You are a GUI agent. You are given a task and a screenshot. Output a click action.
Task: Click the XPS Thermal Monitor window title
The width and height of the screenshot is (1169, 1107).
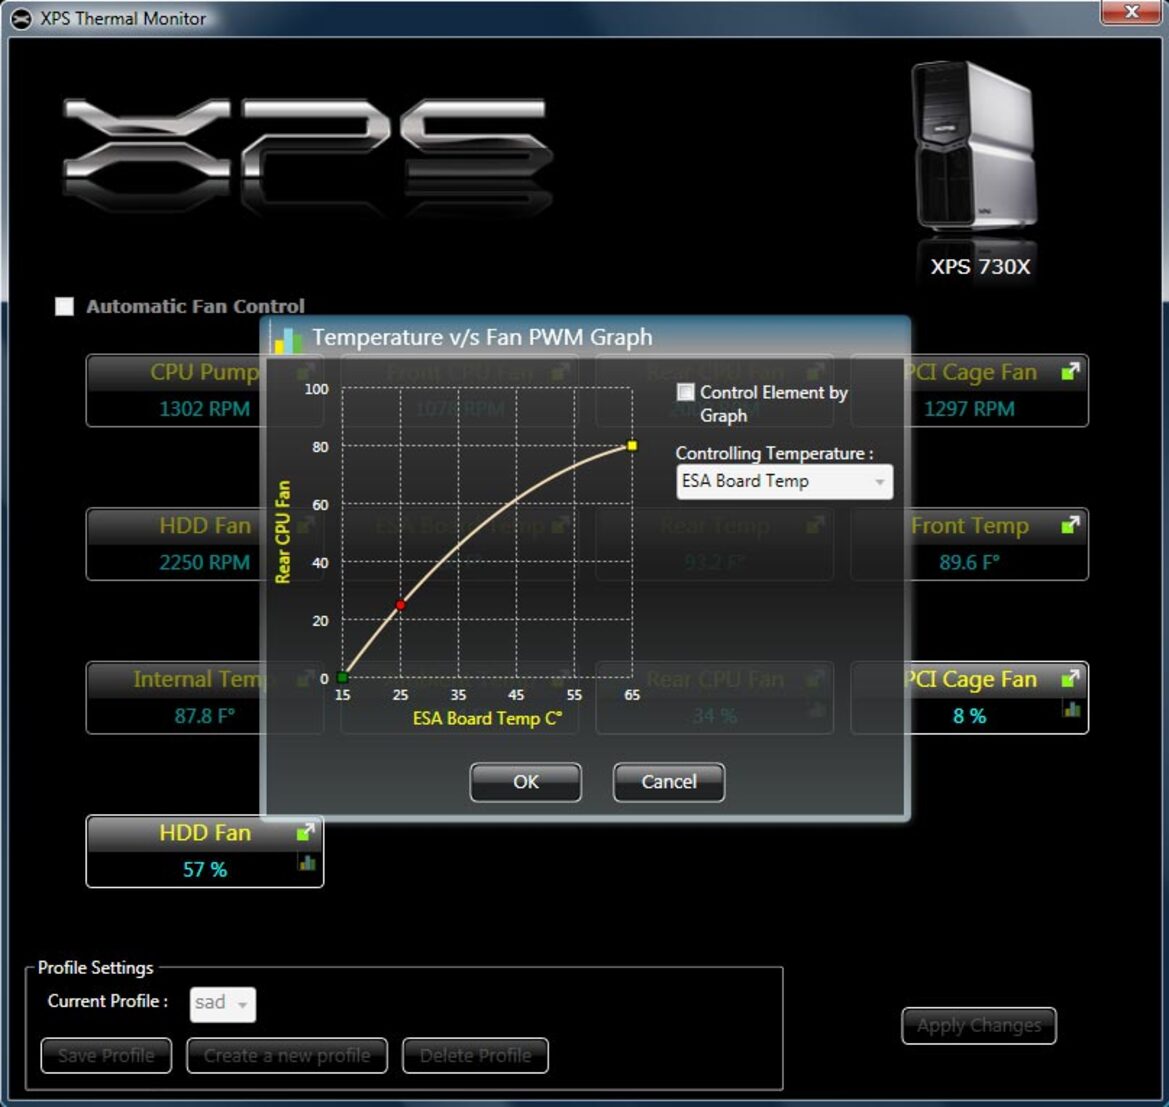[x=123, y=19]
